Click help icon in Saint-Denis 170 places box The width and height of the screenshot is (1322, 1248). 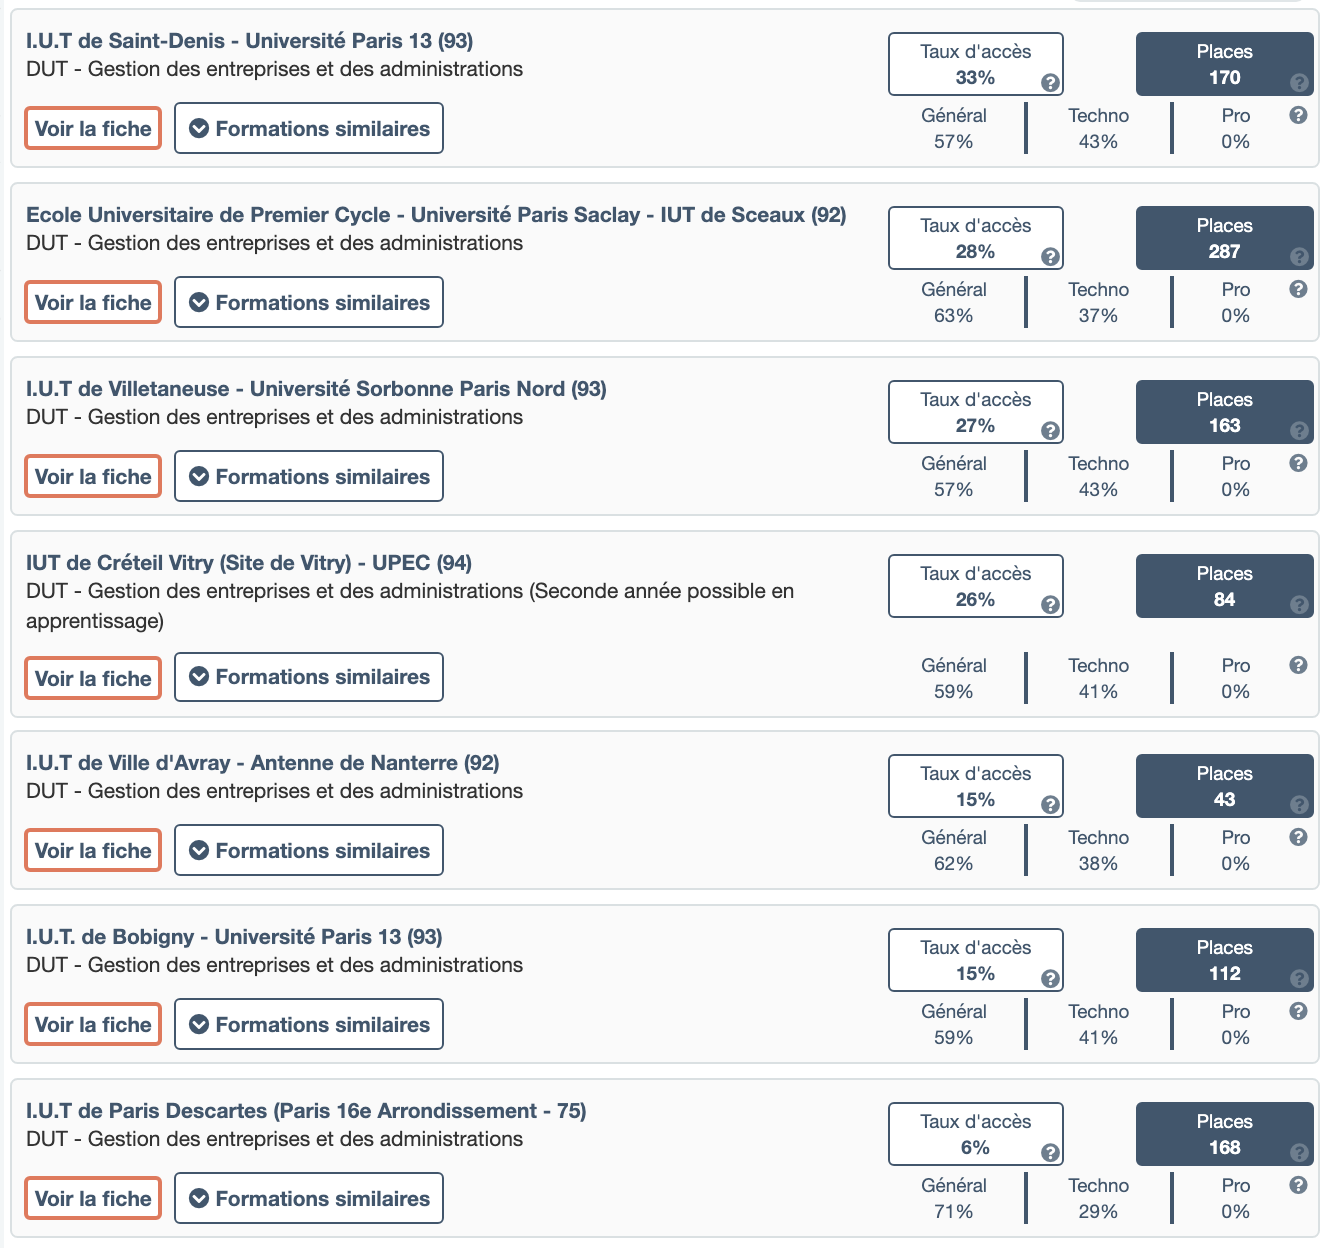point(1299,83)
